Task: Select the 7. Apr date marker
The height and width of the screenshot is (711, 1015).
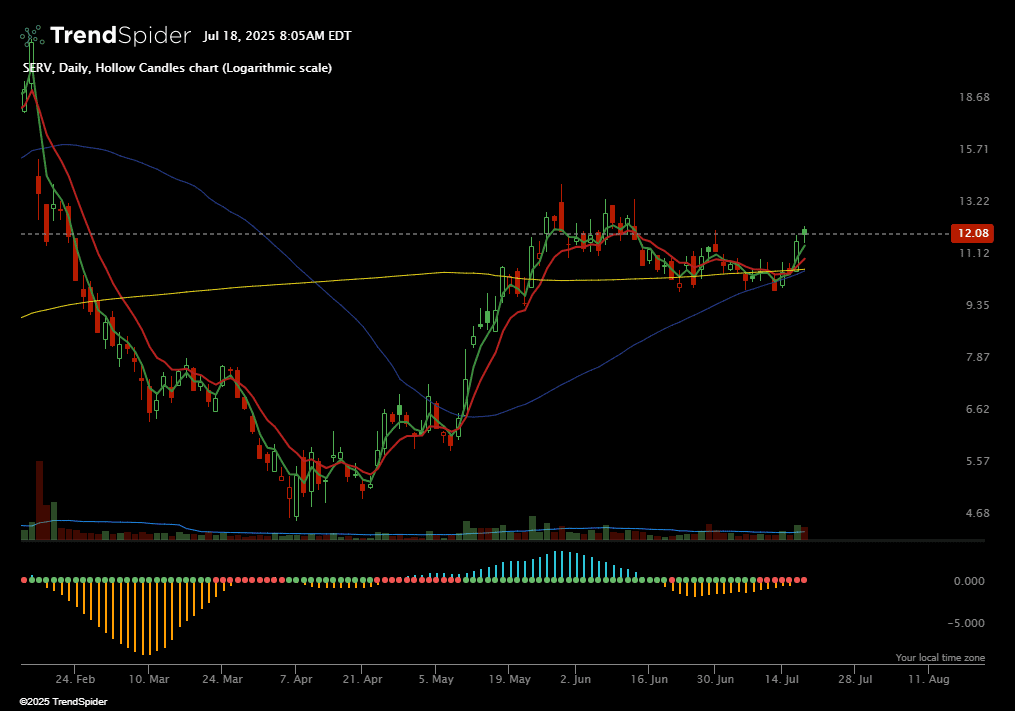Action: pos(297,678)
